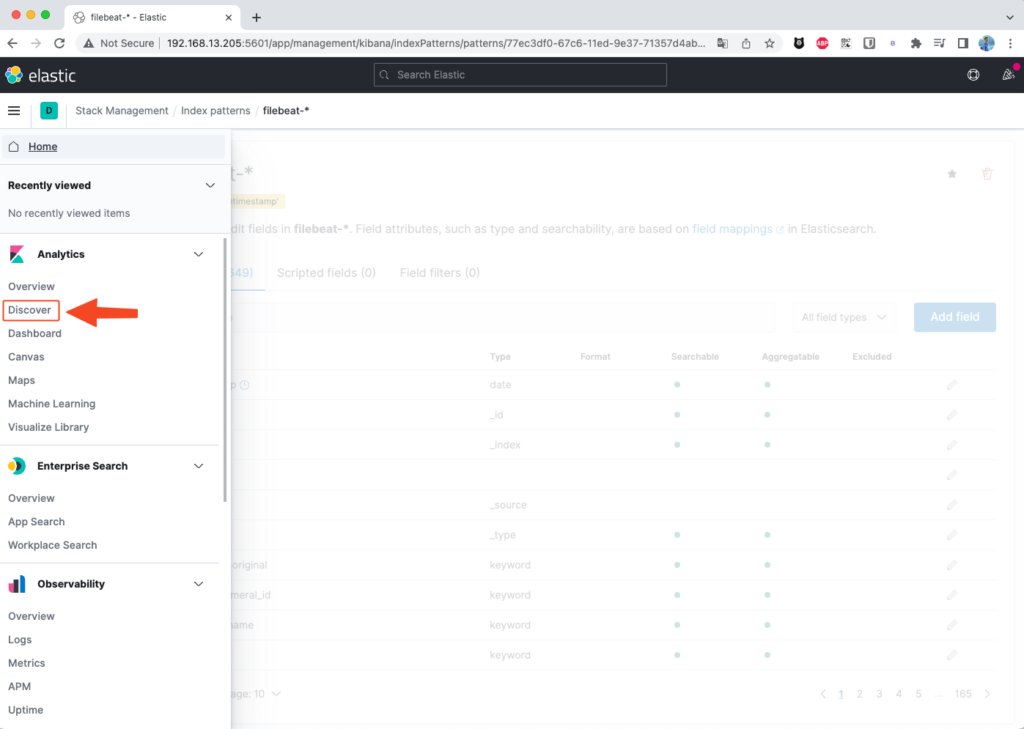Collapse the Observability section chevron
Image resolution: width=1024 pixels, height=729 pixels.
point(199,584)
